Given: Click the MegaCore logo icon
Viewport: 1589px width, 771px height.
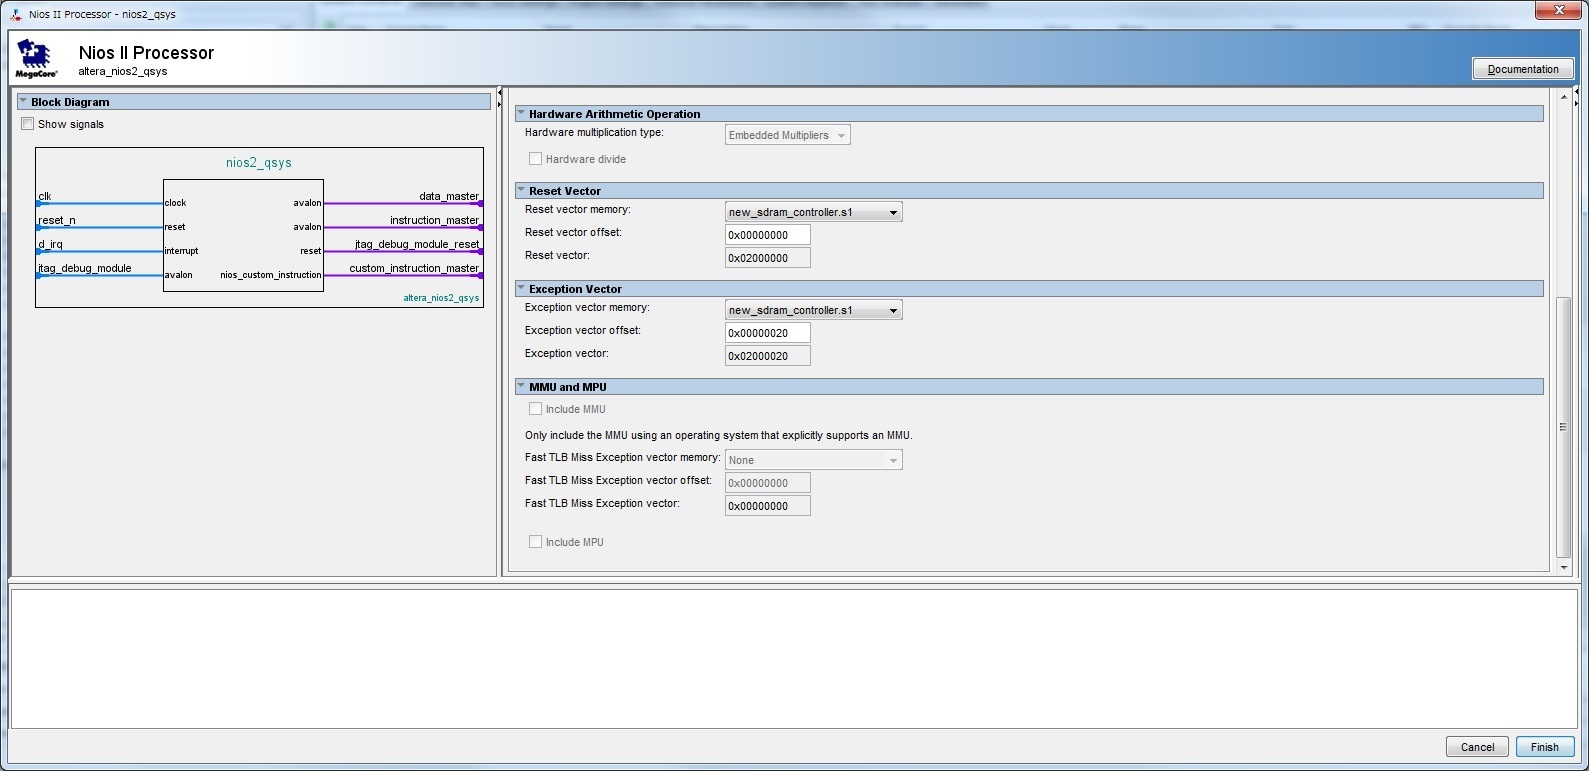Looking at the screenshot, I should pyautogui.click(x=36, y=59).
